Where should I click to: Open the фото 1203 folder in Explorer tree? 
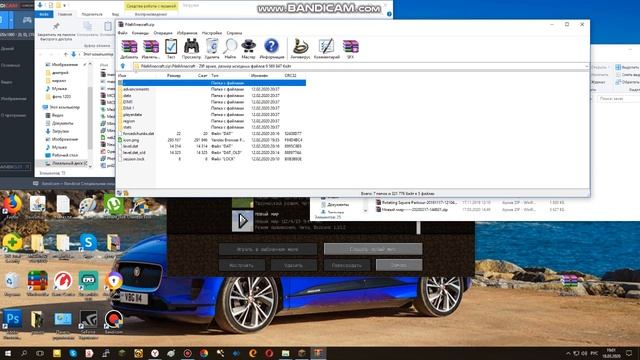[61, 96]
